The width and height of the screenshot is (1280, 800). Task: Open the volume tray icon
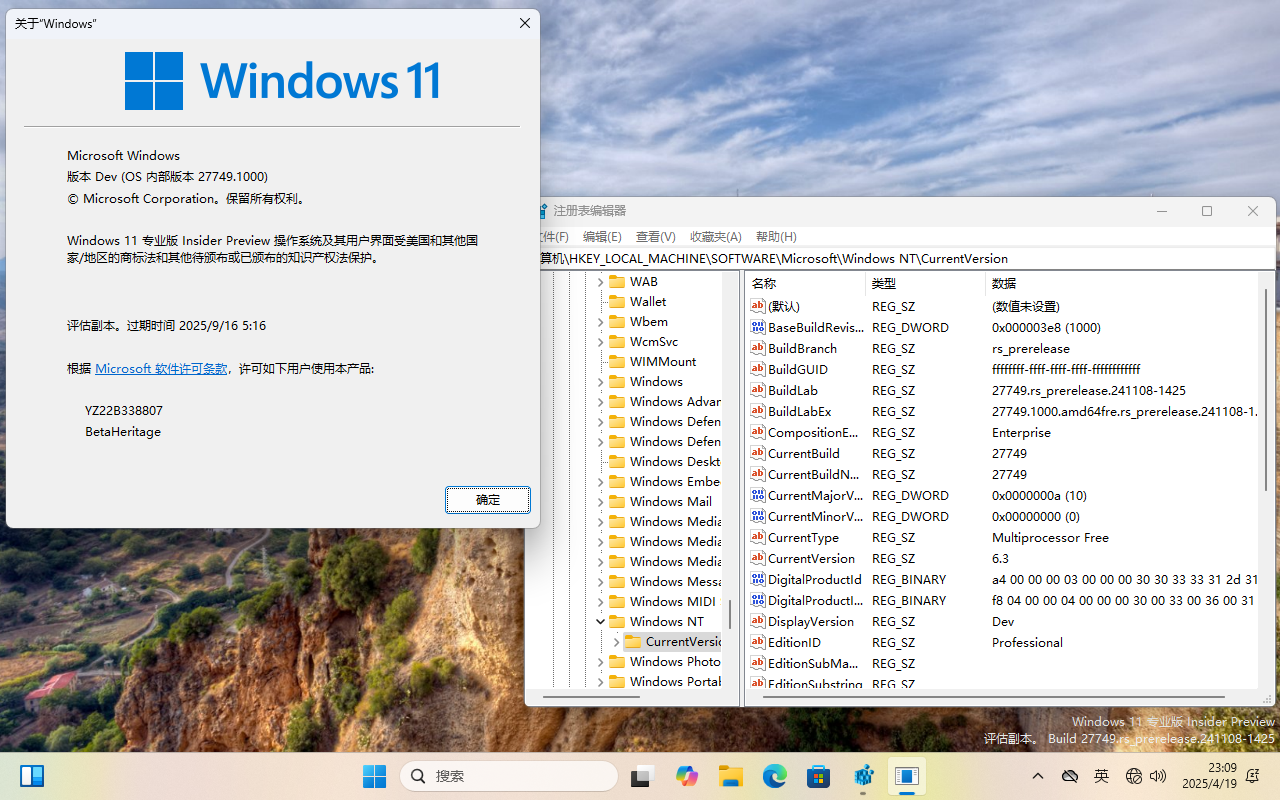(x=1158, y=776)
